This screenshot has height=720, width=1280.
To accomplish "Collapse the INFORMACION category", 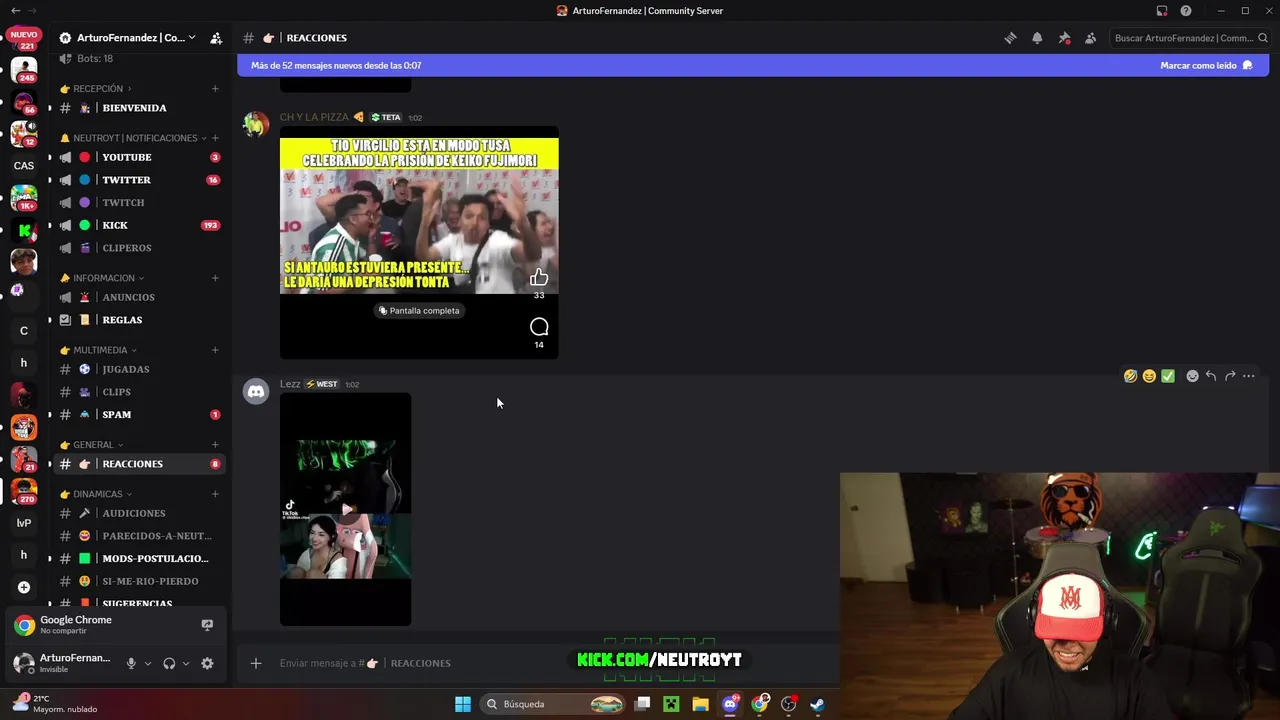I will click(103, 278).
